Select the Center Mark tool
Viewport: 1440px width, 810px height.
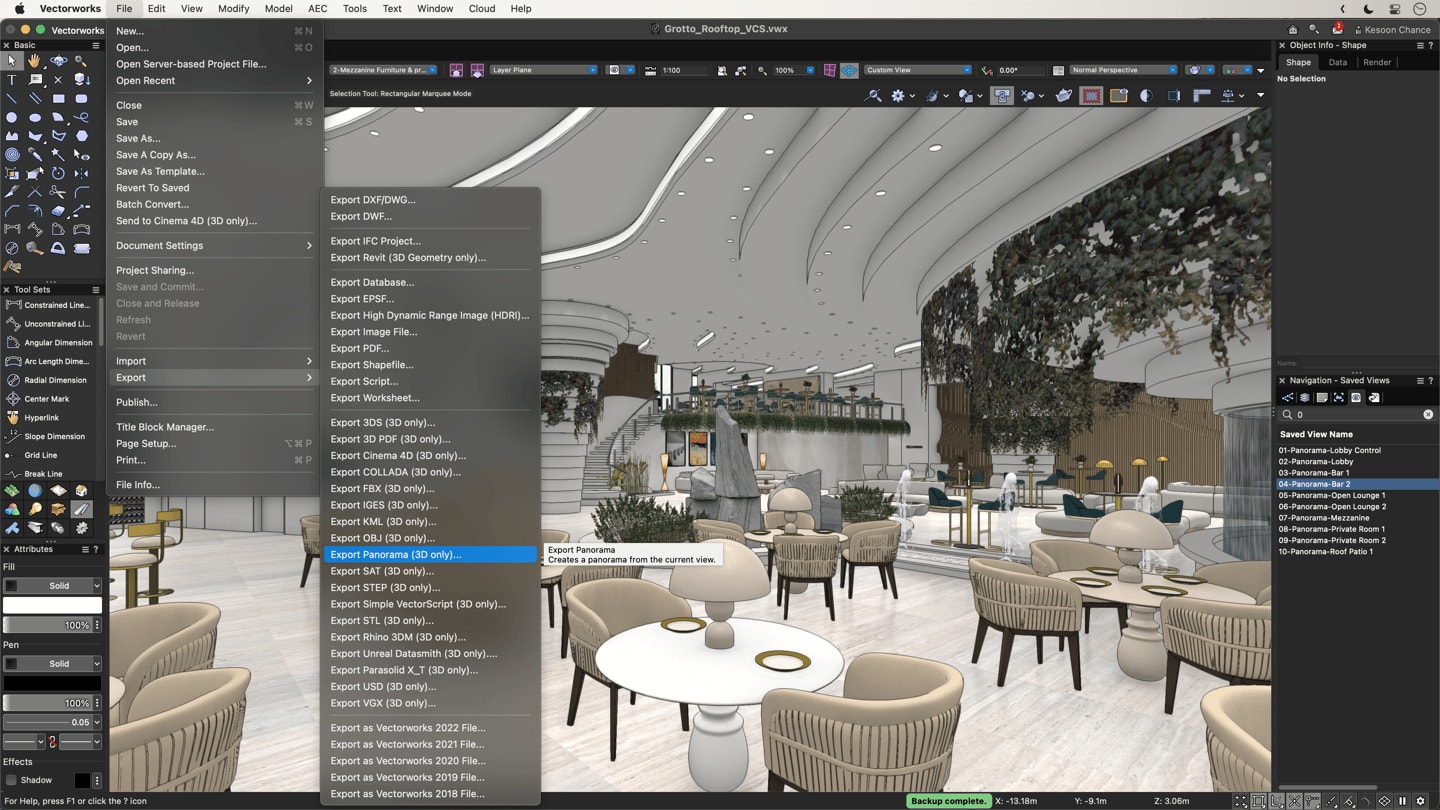45,399
